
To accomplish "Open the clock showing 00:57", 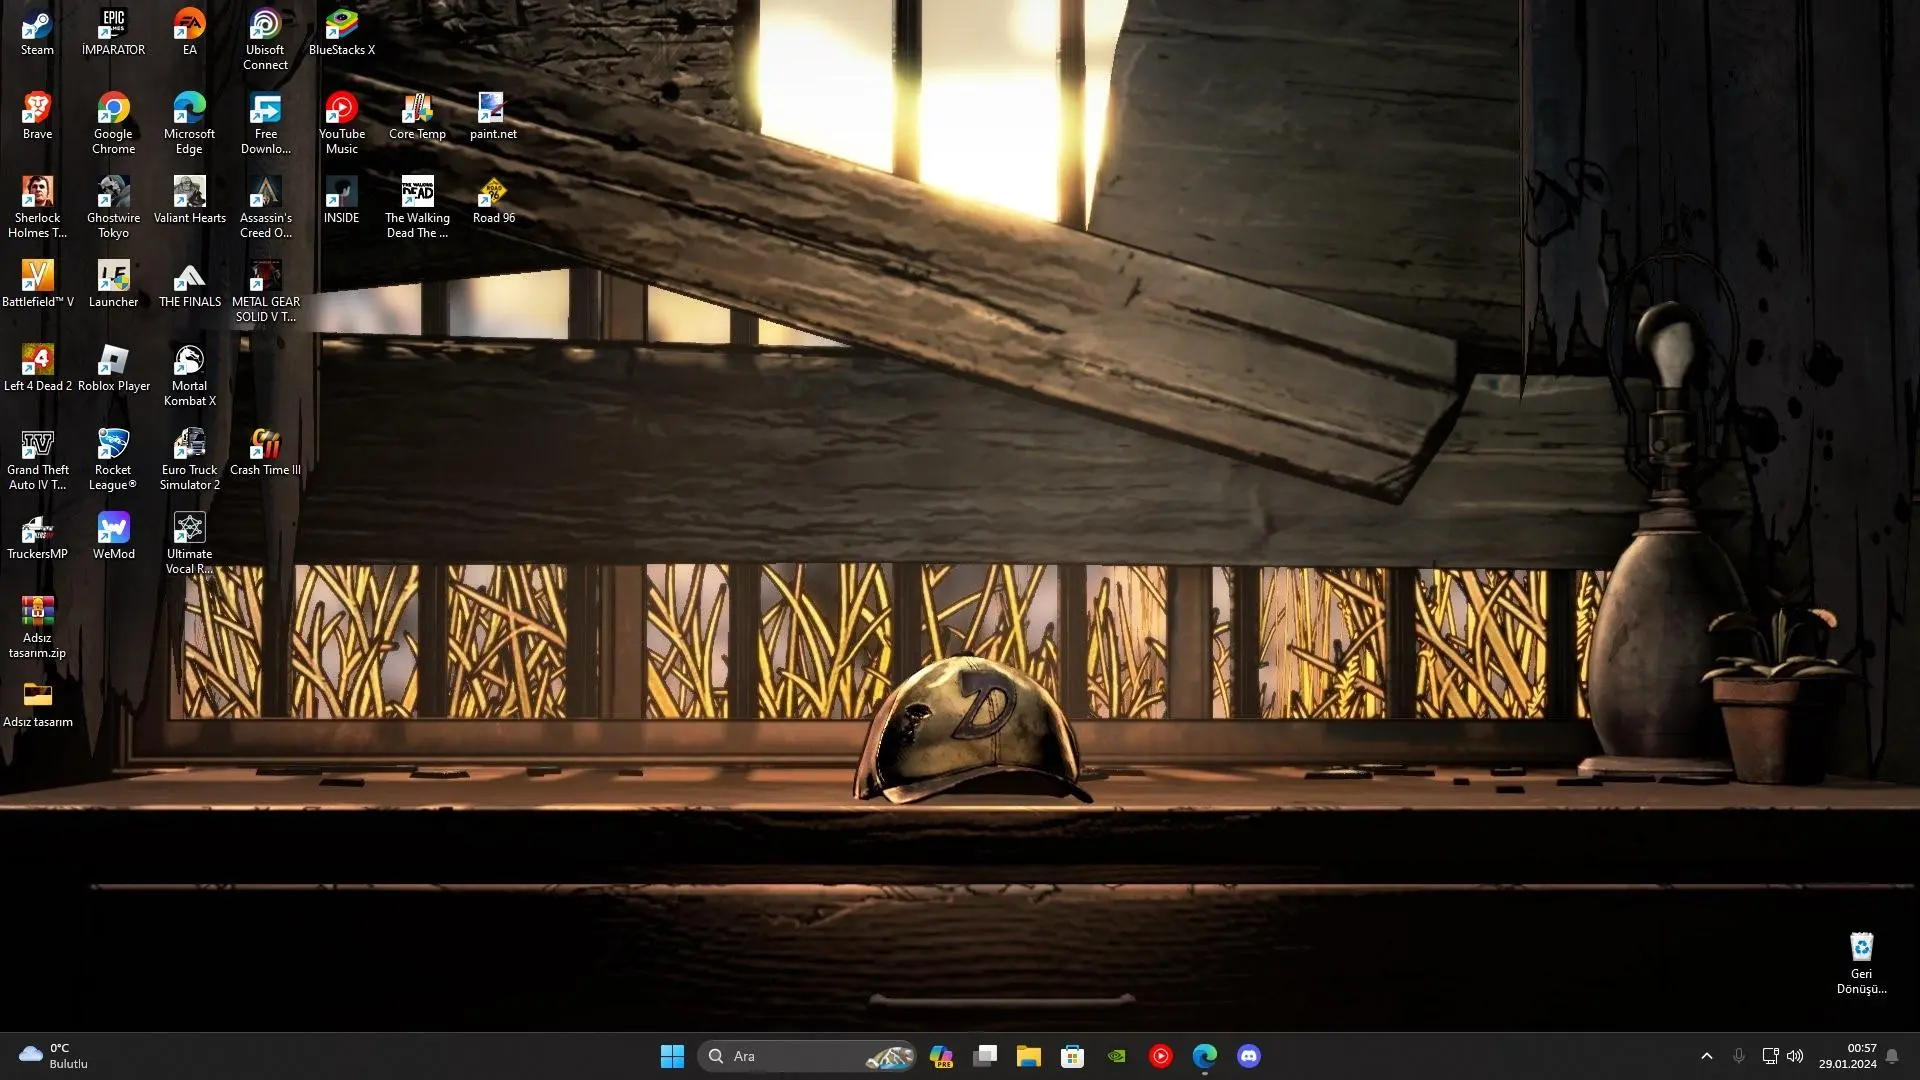I will [1848, 1056].
